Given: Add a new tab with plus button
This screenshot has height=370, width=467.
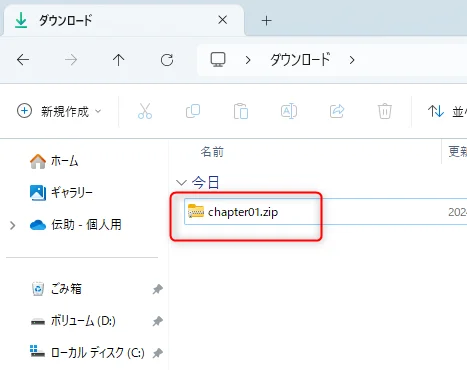Looking at the screenshot, I should tap(266, 21).
